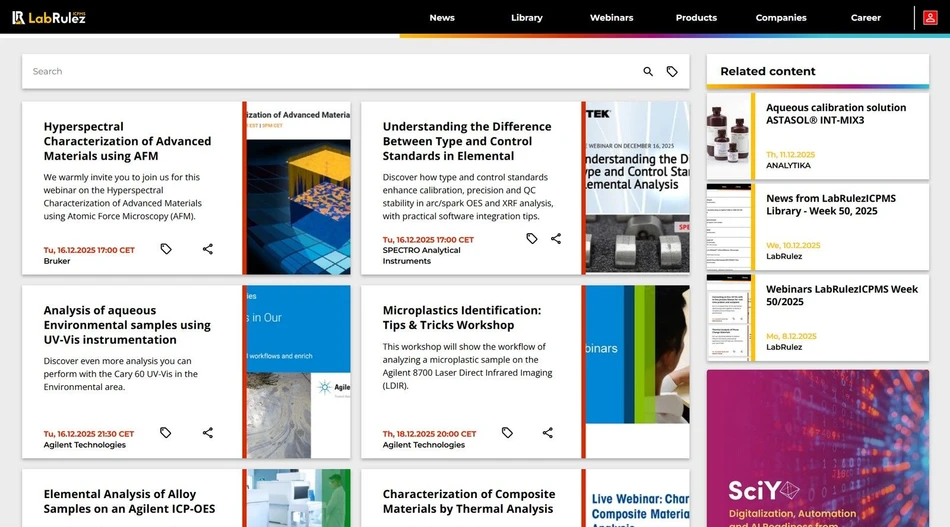Share the Microplastics Identification workshop
This screenshot has width=950, height=527.
548,433
